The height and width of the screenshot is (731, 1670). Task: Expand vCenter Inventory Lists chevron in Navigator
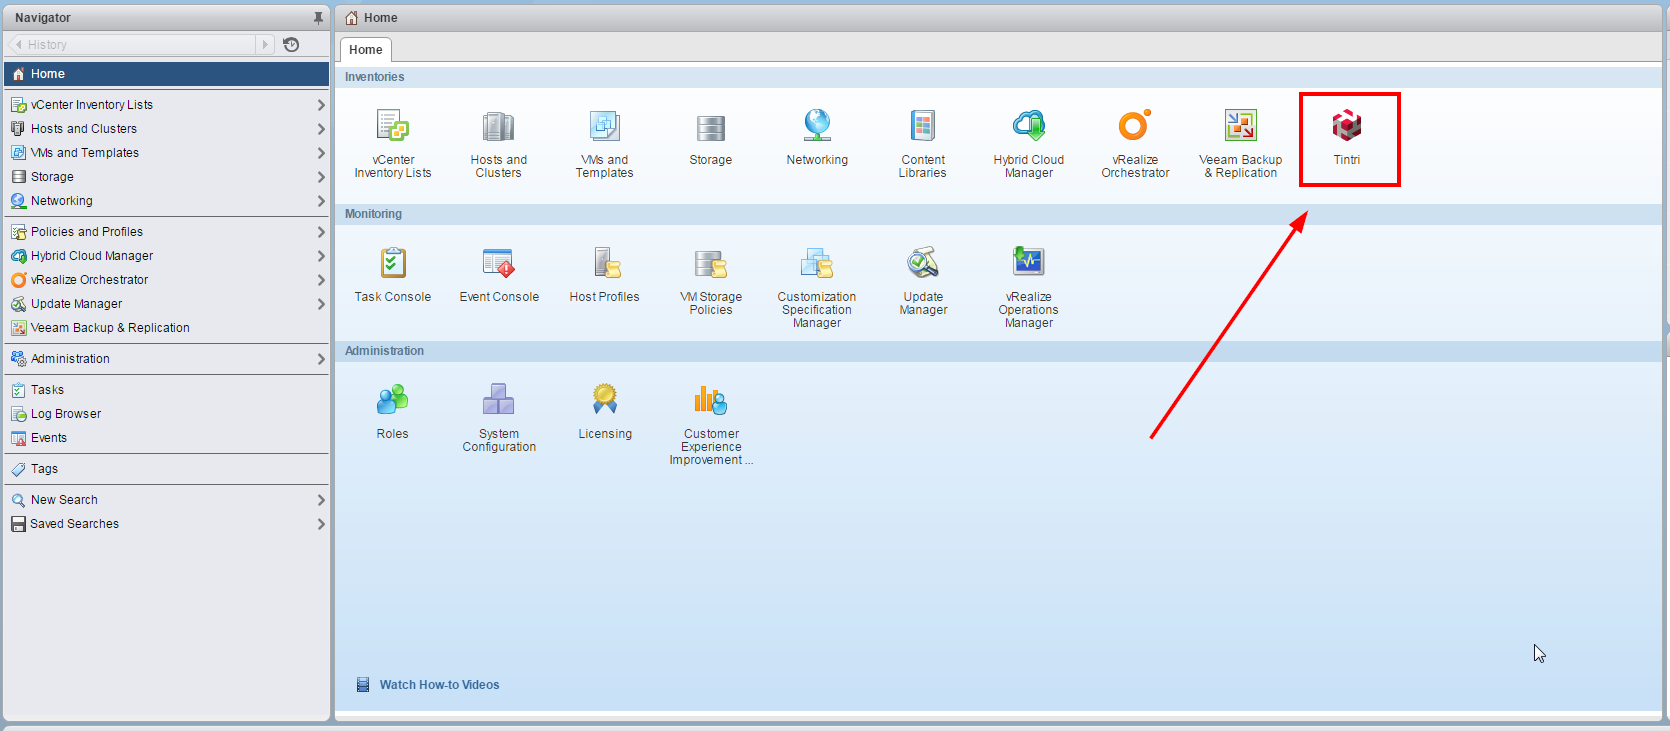coord(321,105)
